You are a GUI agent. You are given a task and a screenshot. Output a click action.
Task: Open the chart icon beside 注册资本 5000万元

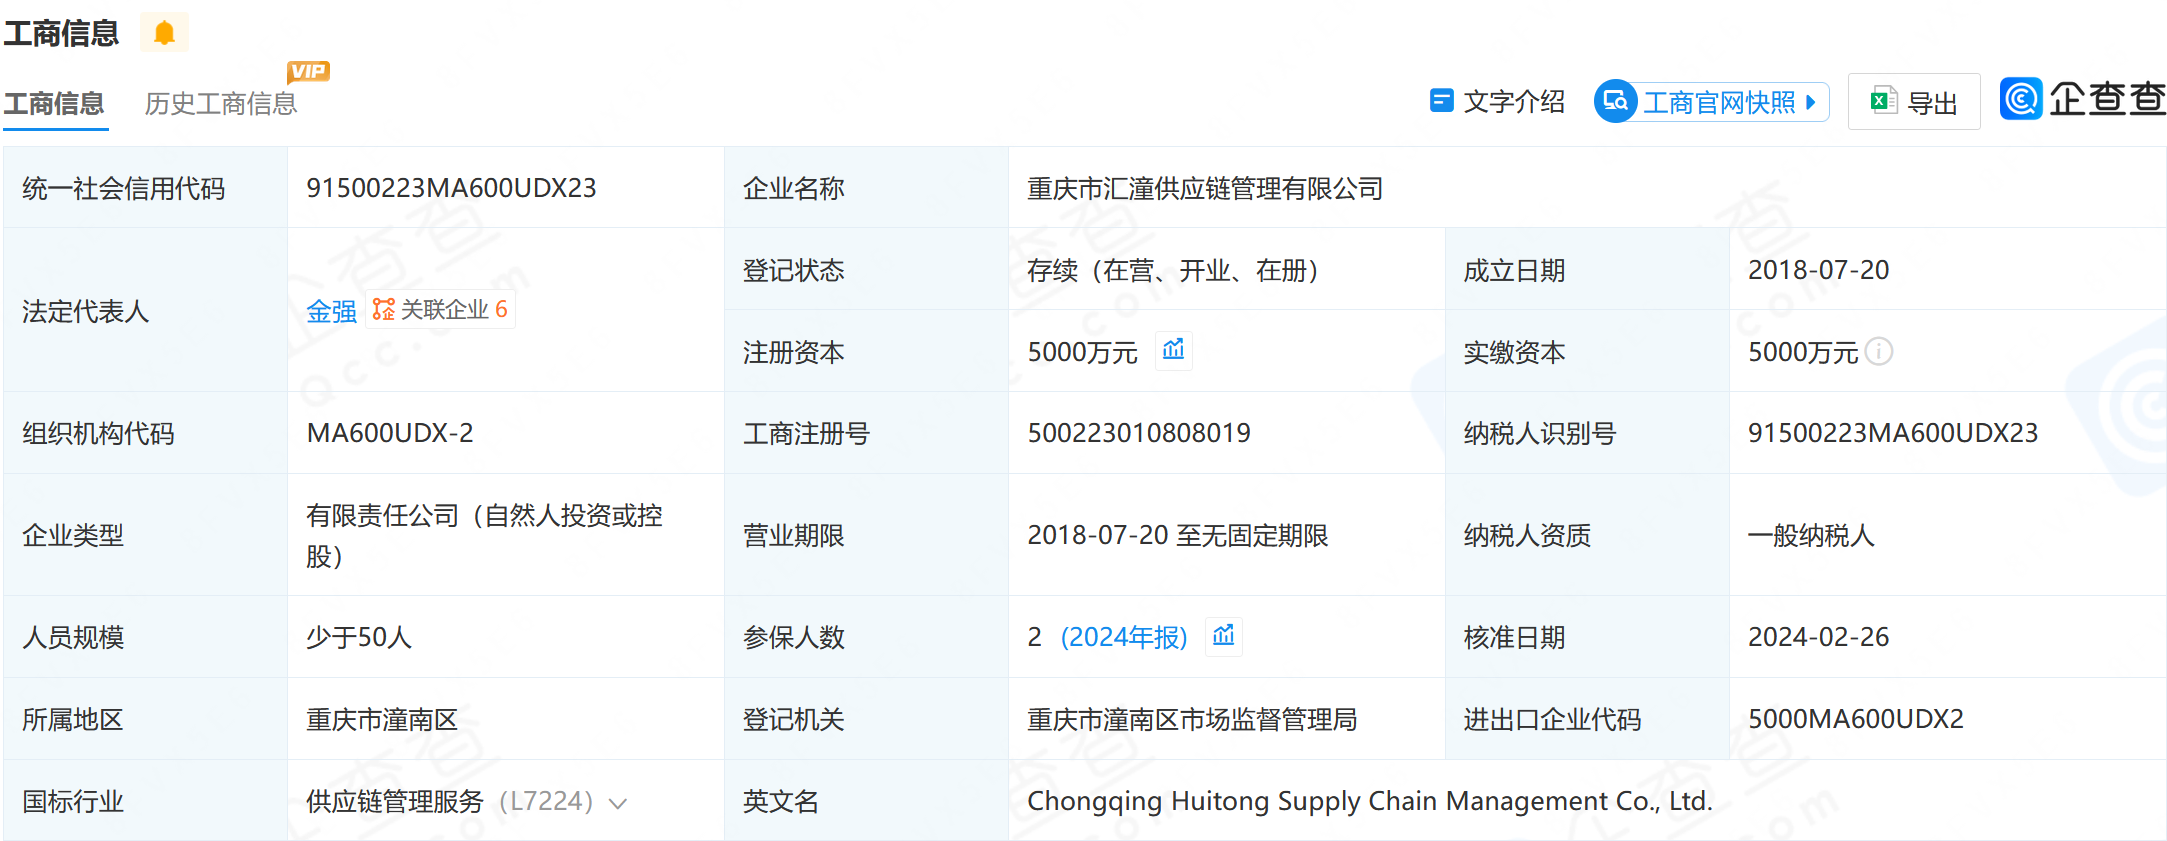[1173, 350]
